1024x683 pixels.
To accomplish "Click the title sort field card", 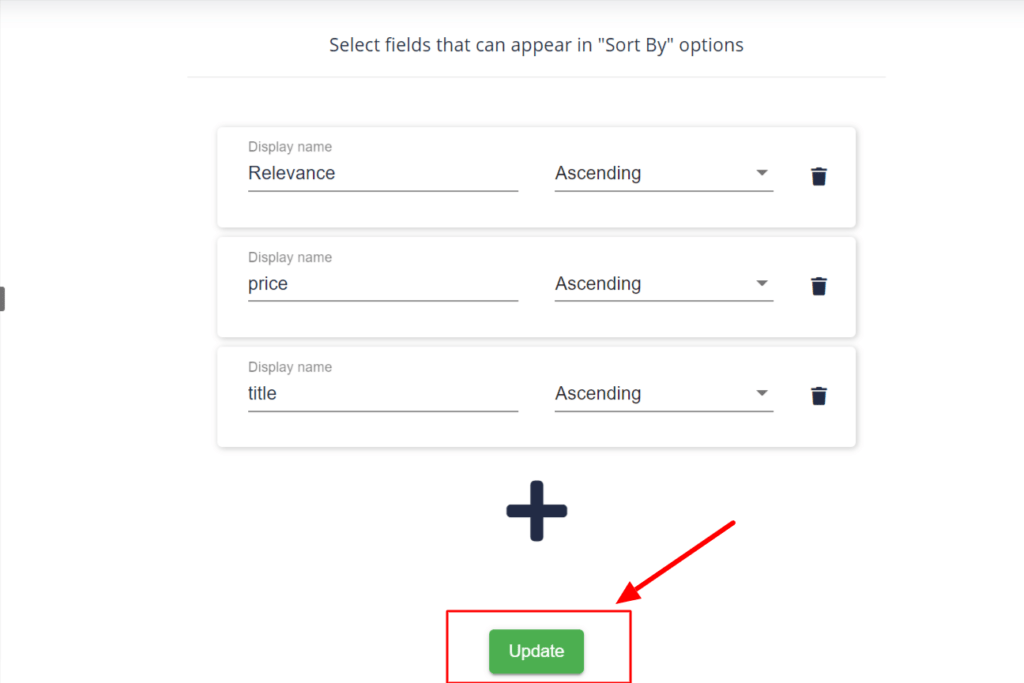I will (x=536, y=432).
